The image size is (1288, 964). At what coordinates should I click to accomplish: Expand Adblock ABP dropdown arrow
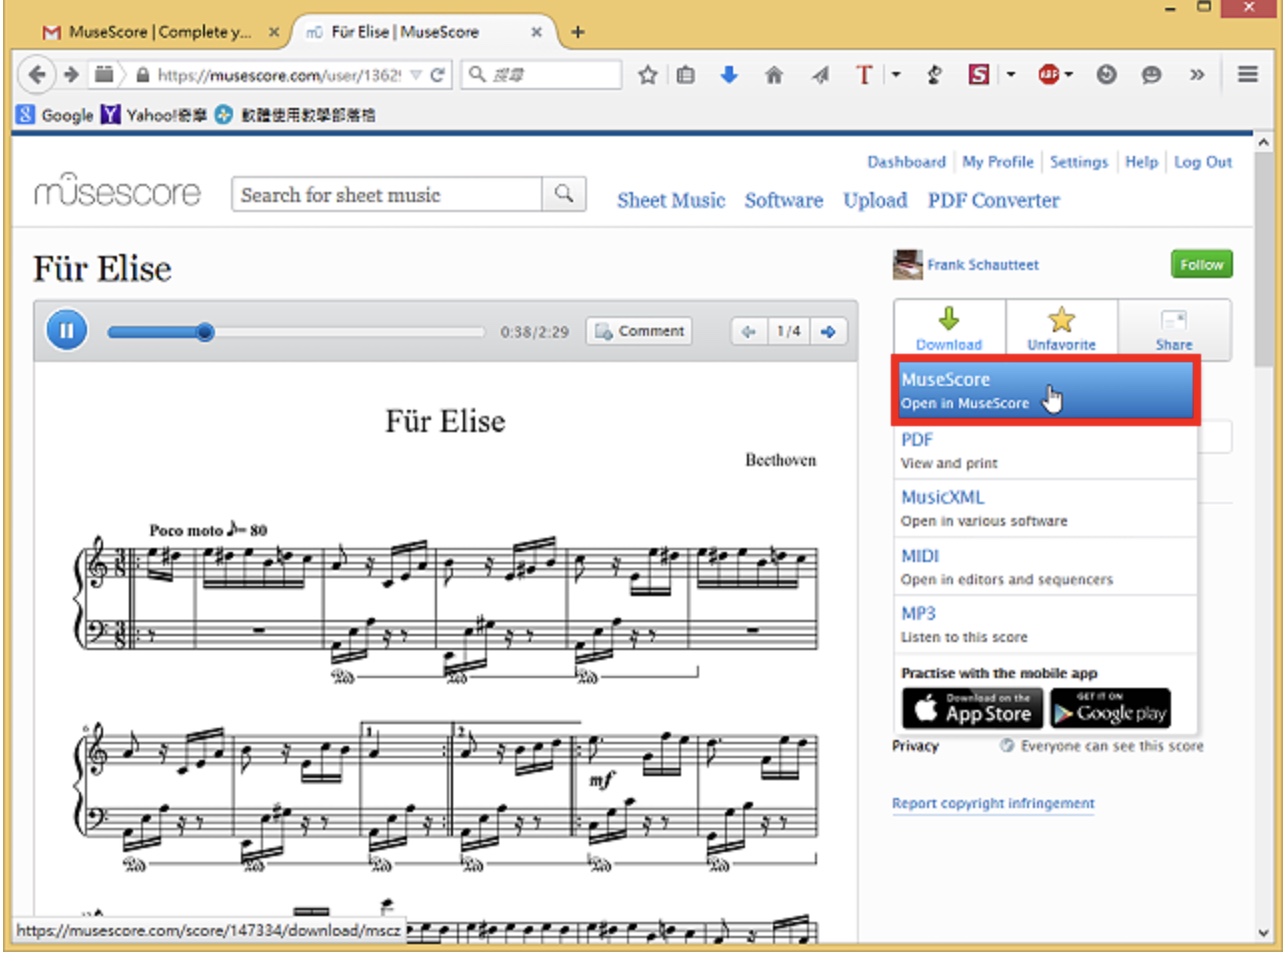click(x=1069, y=75)
